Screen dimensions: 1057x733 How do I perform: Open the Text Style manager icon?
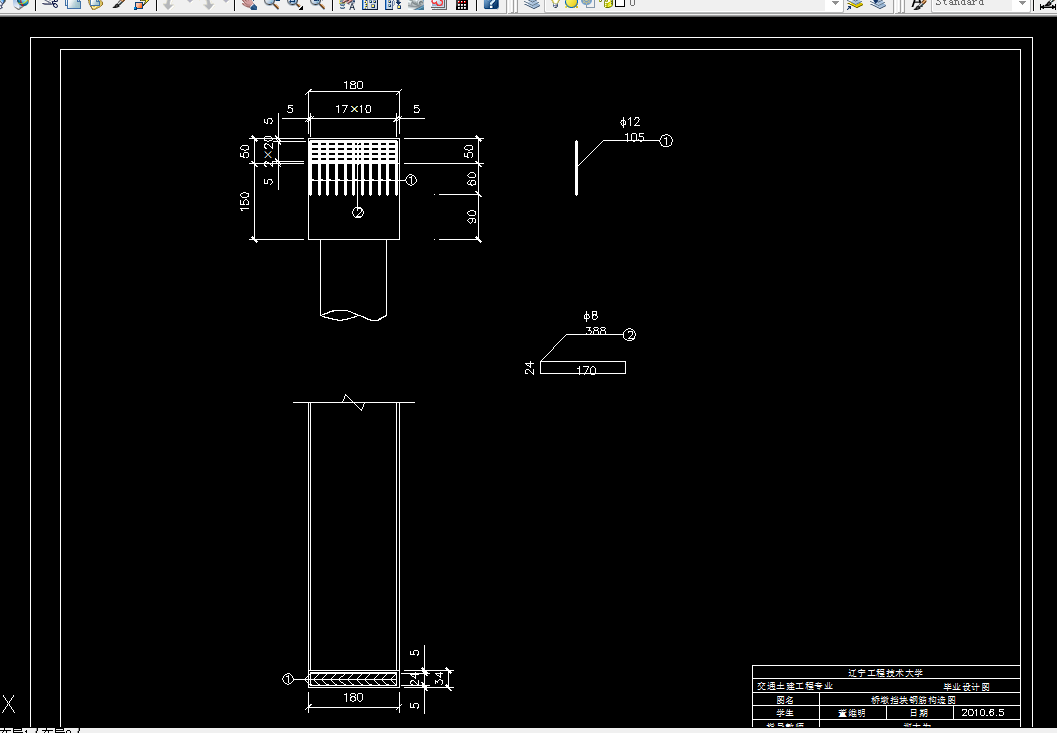[x=918, y=4]
